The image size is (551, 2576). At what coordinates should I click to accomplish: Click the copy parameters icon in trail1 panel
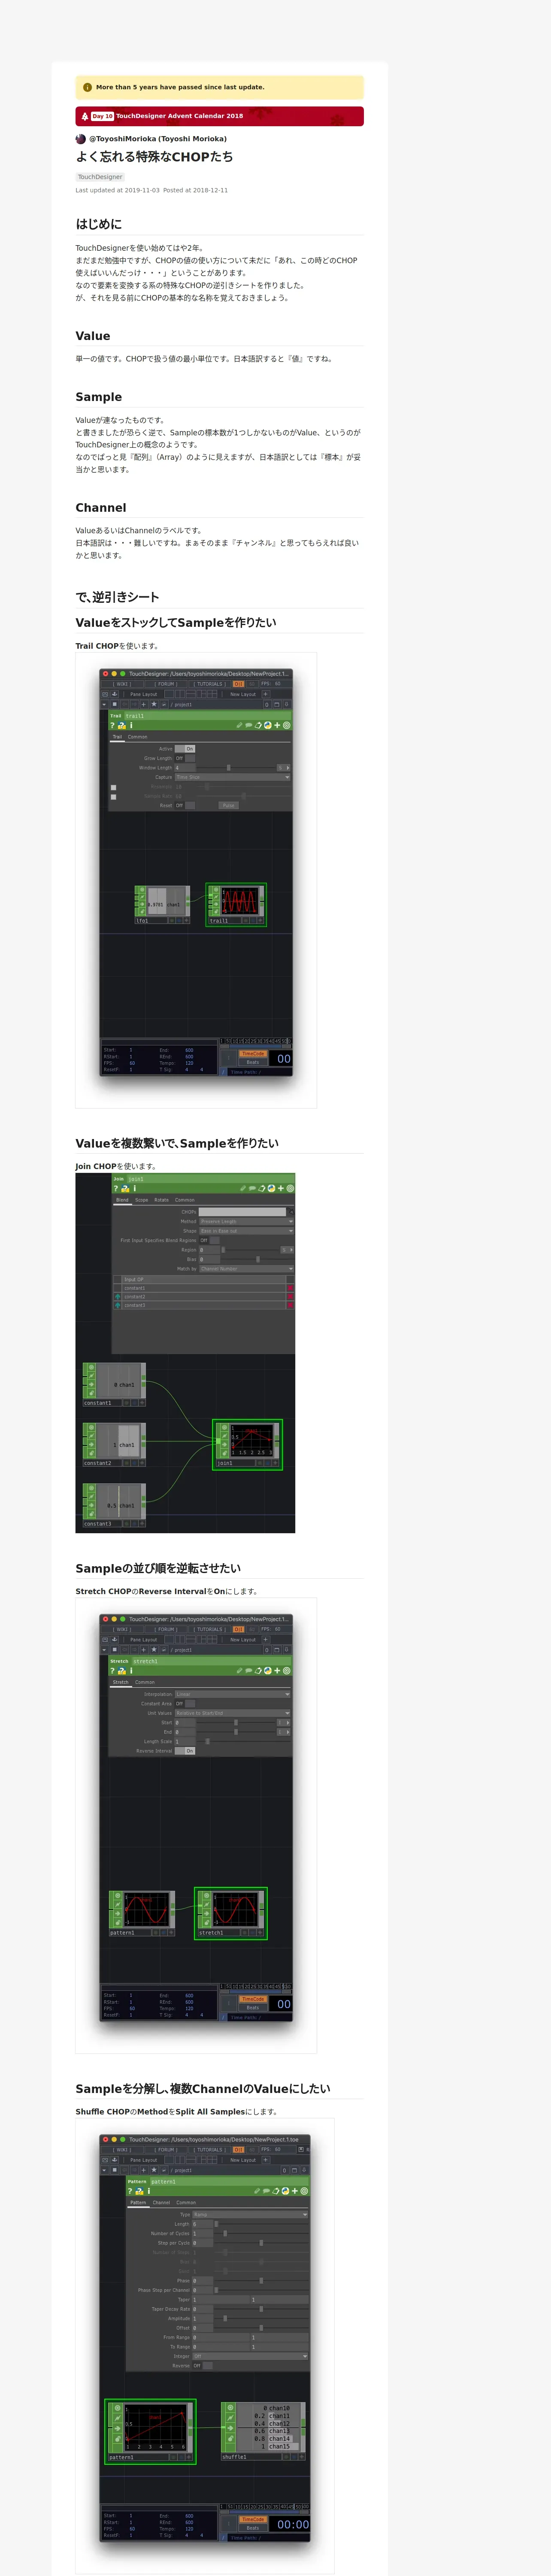point(258,726)
